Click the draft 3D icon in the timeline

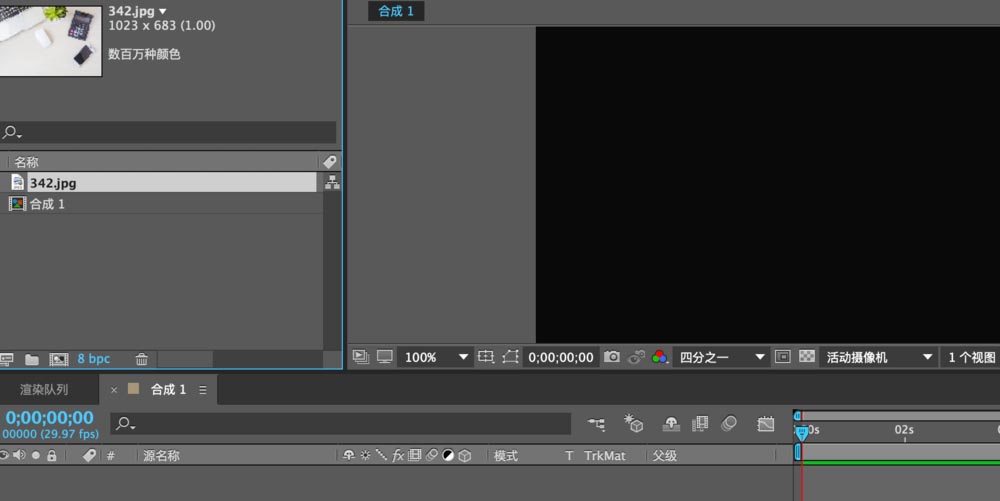tap(633, 424)
